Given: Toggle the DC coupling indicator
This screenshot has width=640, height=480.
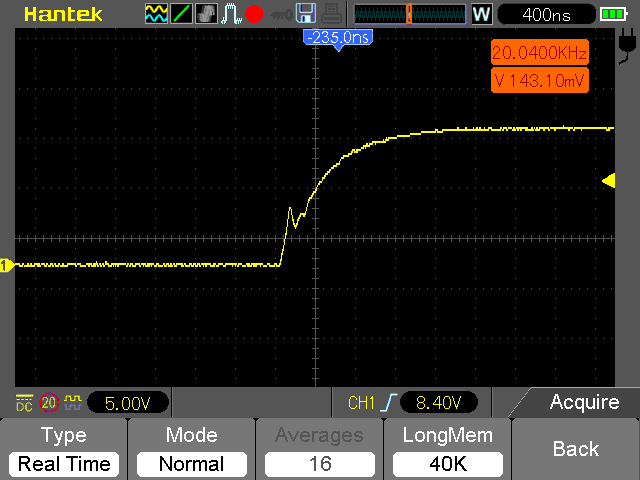Looking at the screenshot, I should (x=24, y=403).
